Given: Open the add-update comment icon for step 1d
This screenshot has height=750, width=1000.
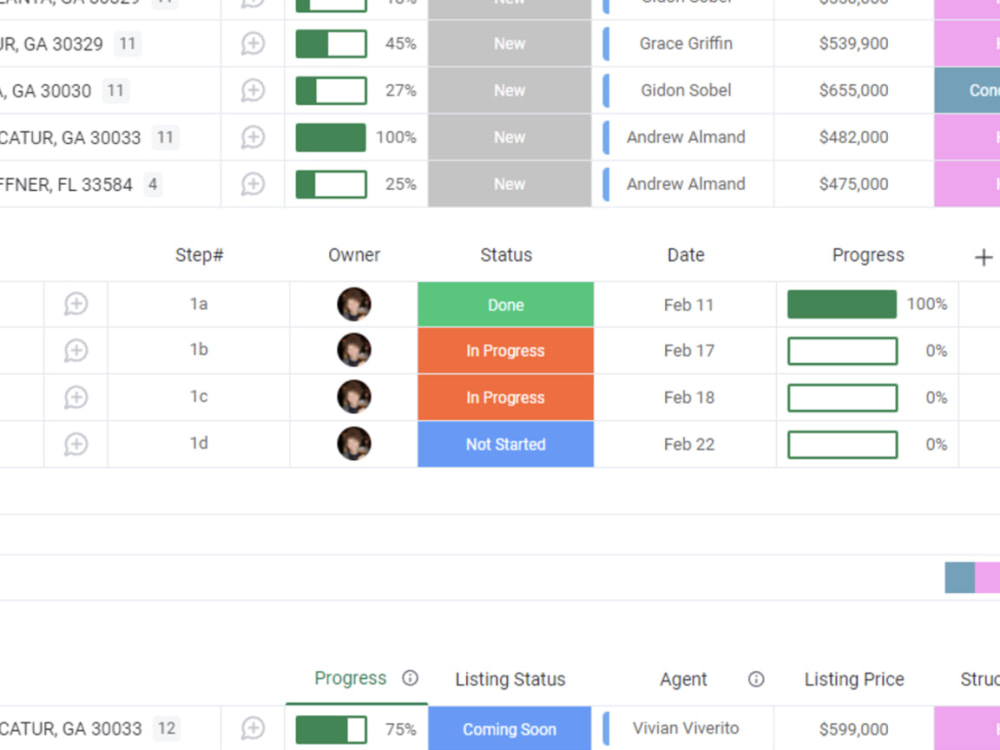Looking at the screenshot, I should click(x=76, y=444).
